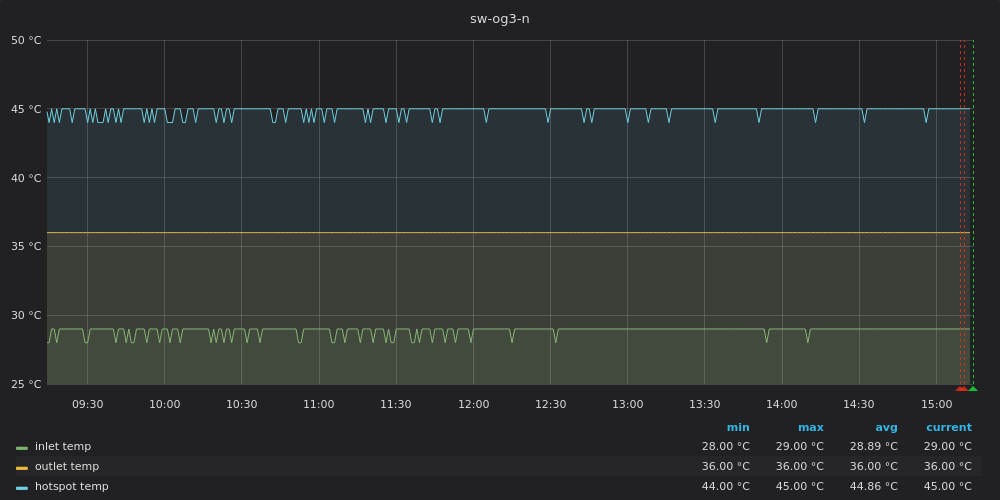Open the sw-og3-n panel title menu

tap(499, 19)
